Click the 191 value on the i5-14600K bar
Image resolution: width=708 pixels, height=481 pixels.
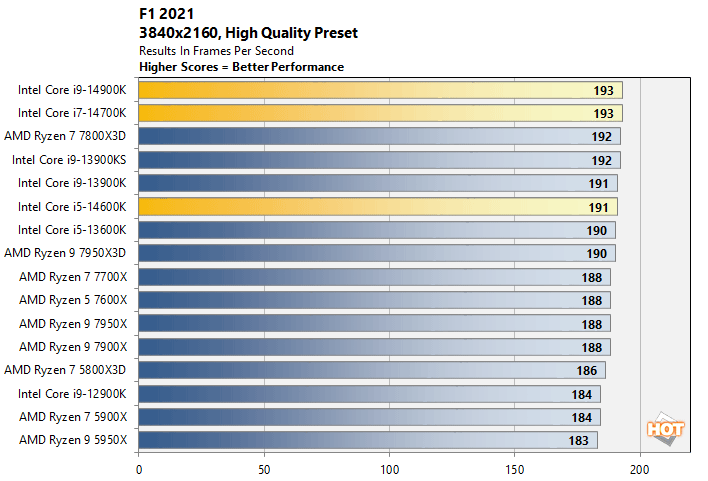point(598,208)
